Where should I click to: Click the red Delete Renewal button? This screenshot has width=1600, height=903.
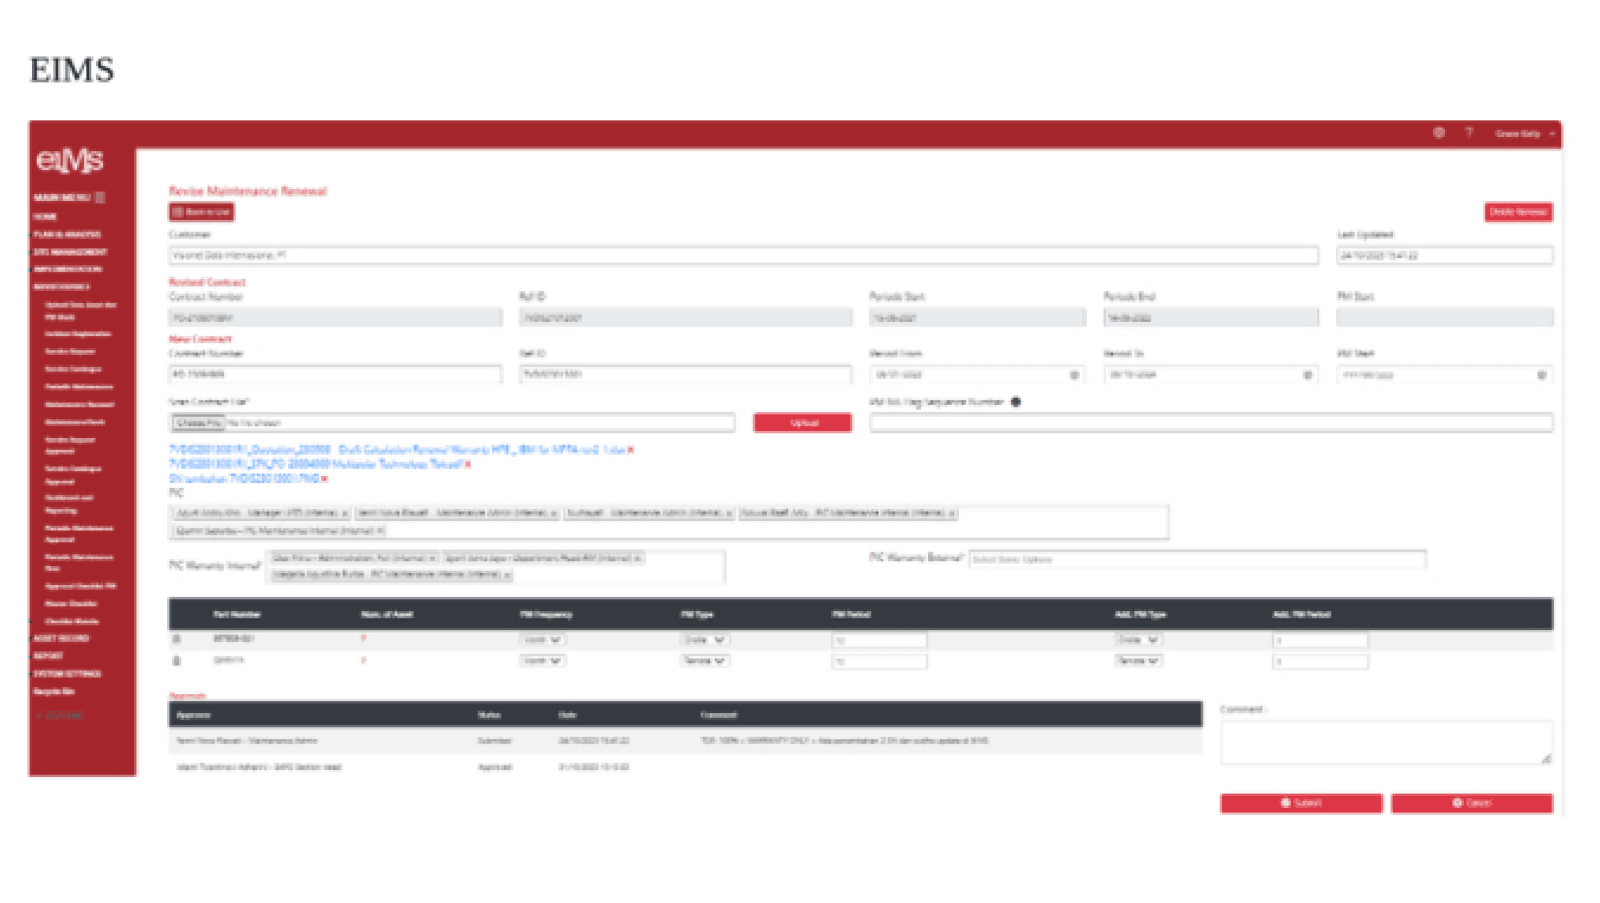[x=1518, y=212]
